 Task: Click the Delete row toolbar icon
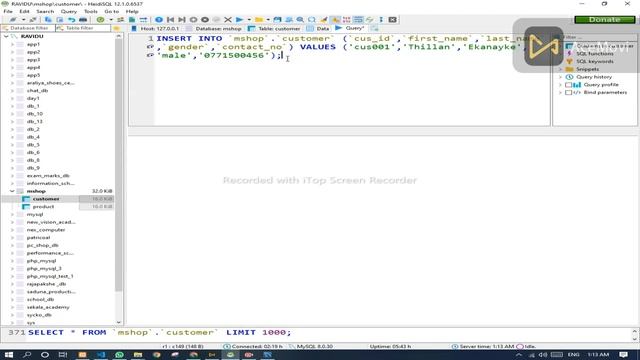coord(205,20)
